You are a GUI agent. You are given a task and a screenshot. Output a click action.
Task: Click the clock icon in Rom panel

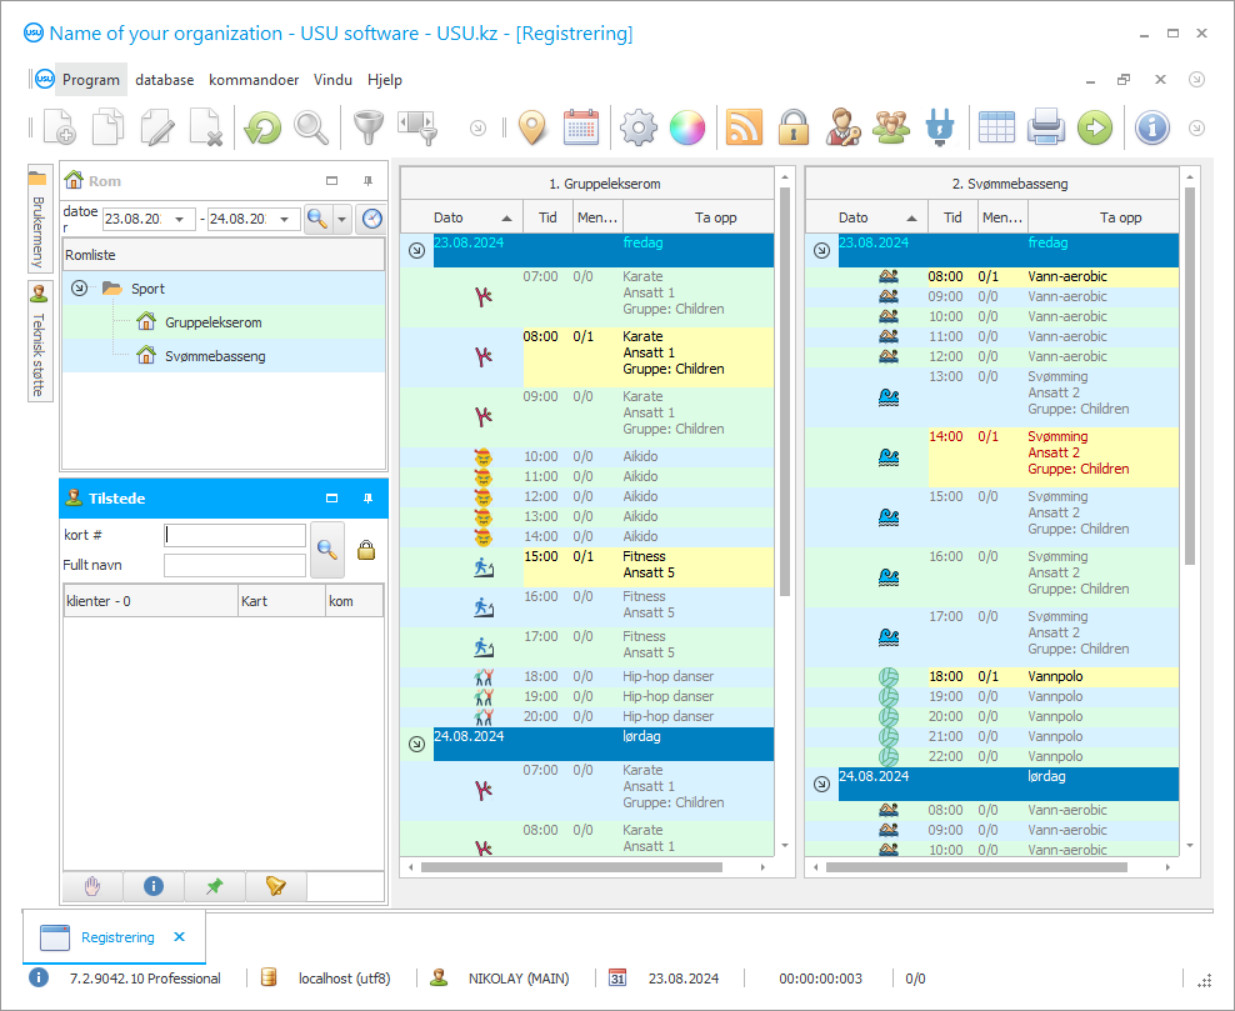tap(372, 219)
